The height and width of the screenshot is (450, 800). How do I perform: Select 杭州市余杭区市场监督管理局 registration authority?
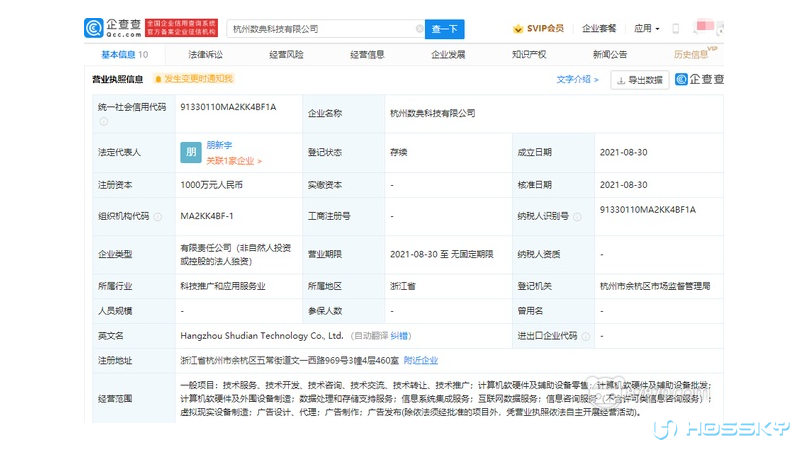tap(655, 286)
